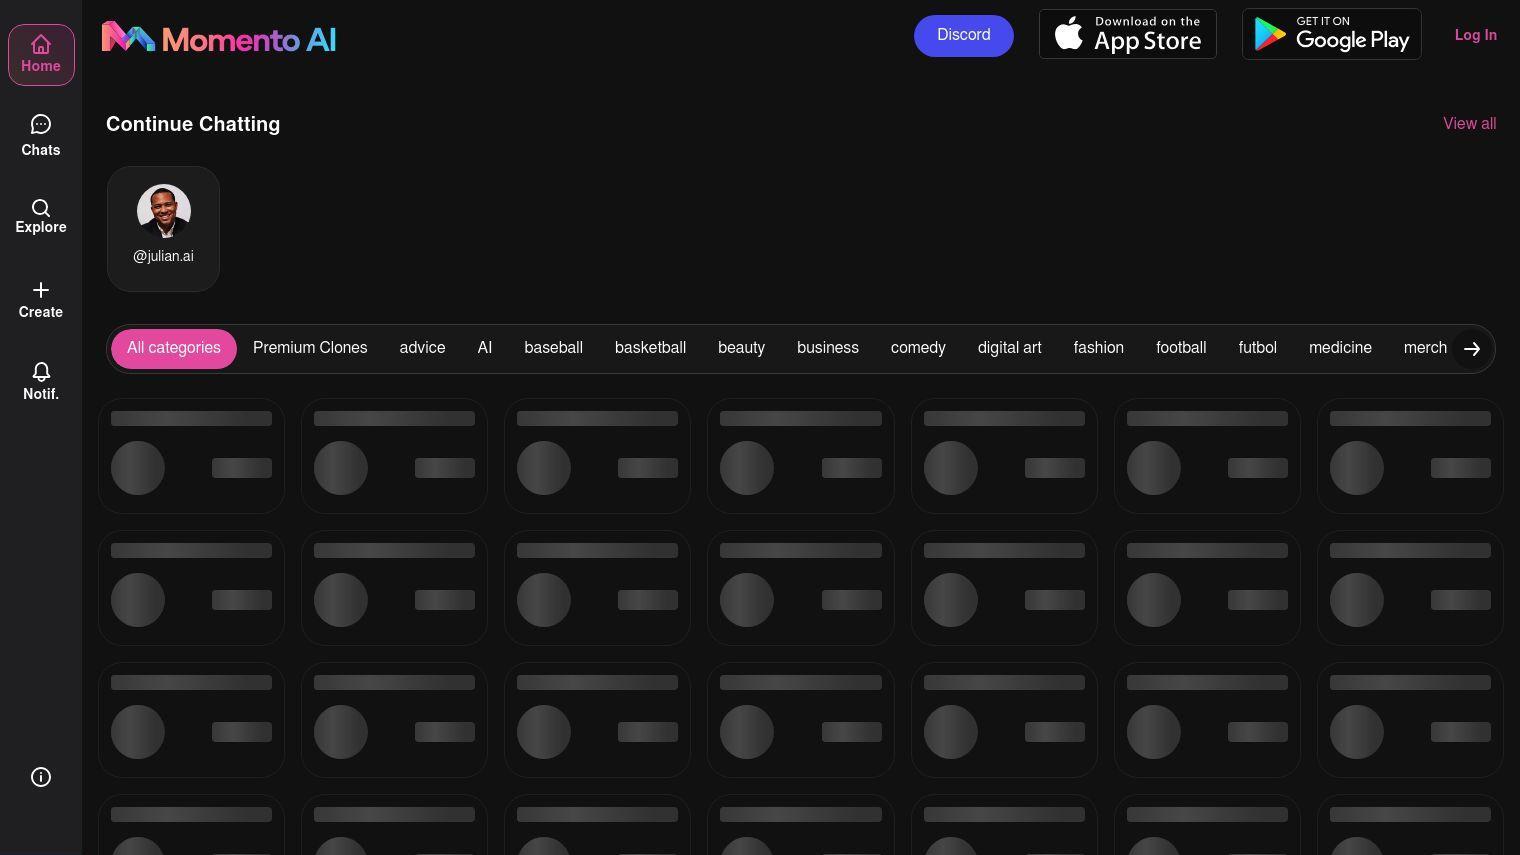This screenshot has height=855, width=1520.
Task: Select the fashion category
Action: click(x=1098, y=348)
